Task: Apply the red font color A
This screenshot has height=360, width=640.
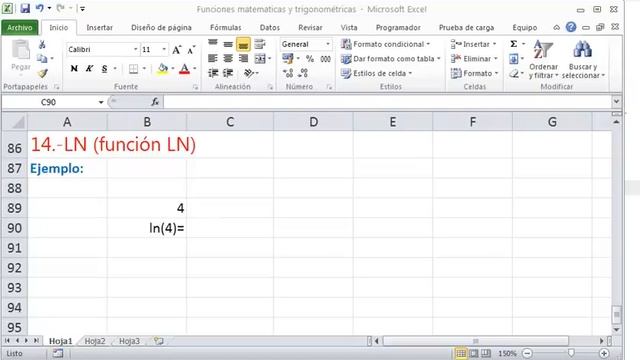Action: point(184,69)
